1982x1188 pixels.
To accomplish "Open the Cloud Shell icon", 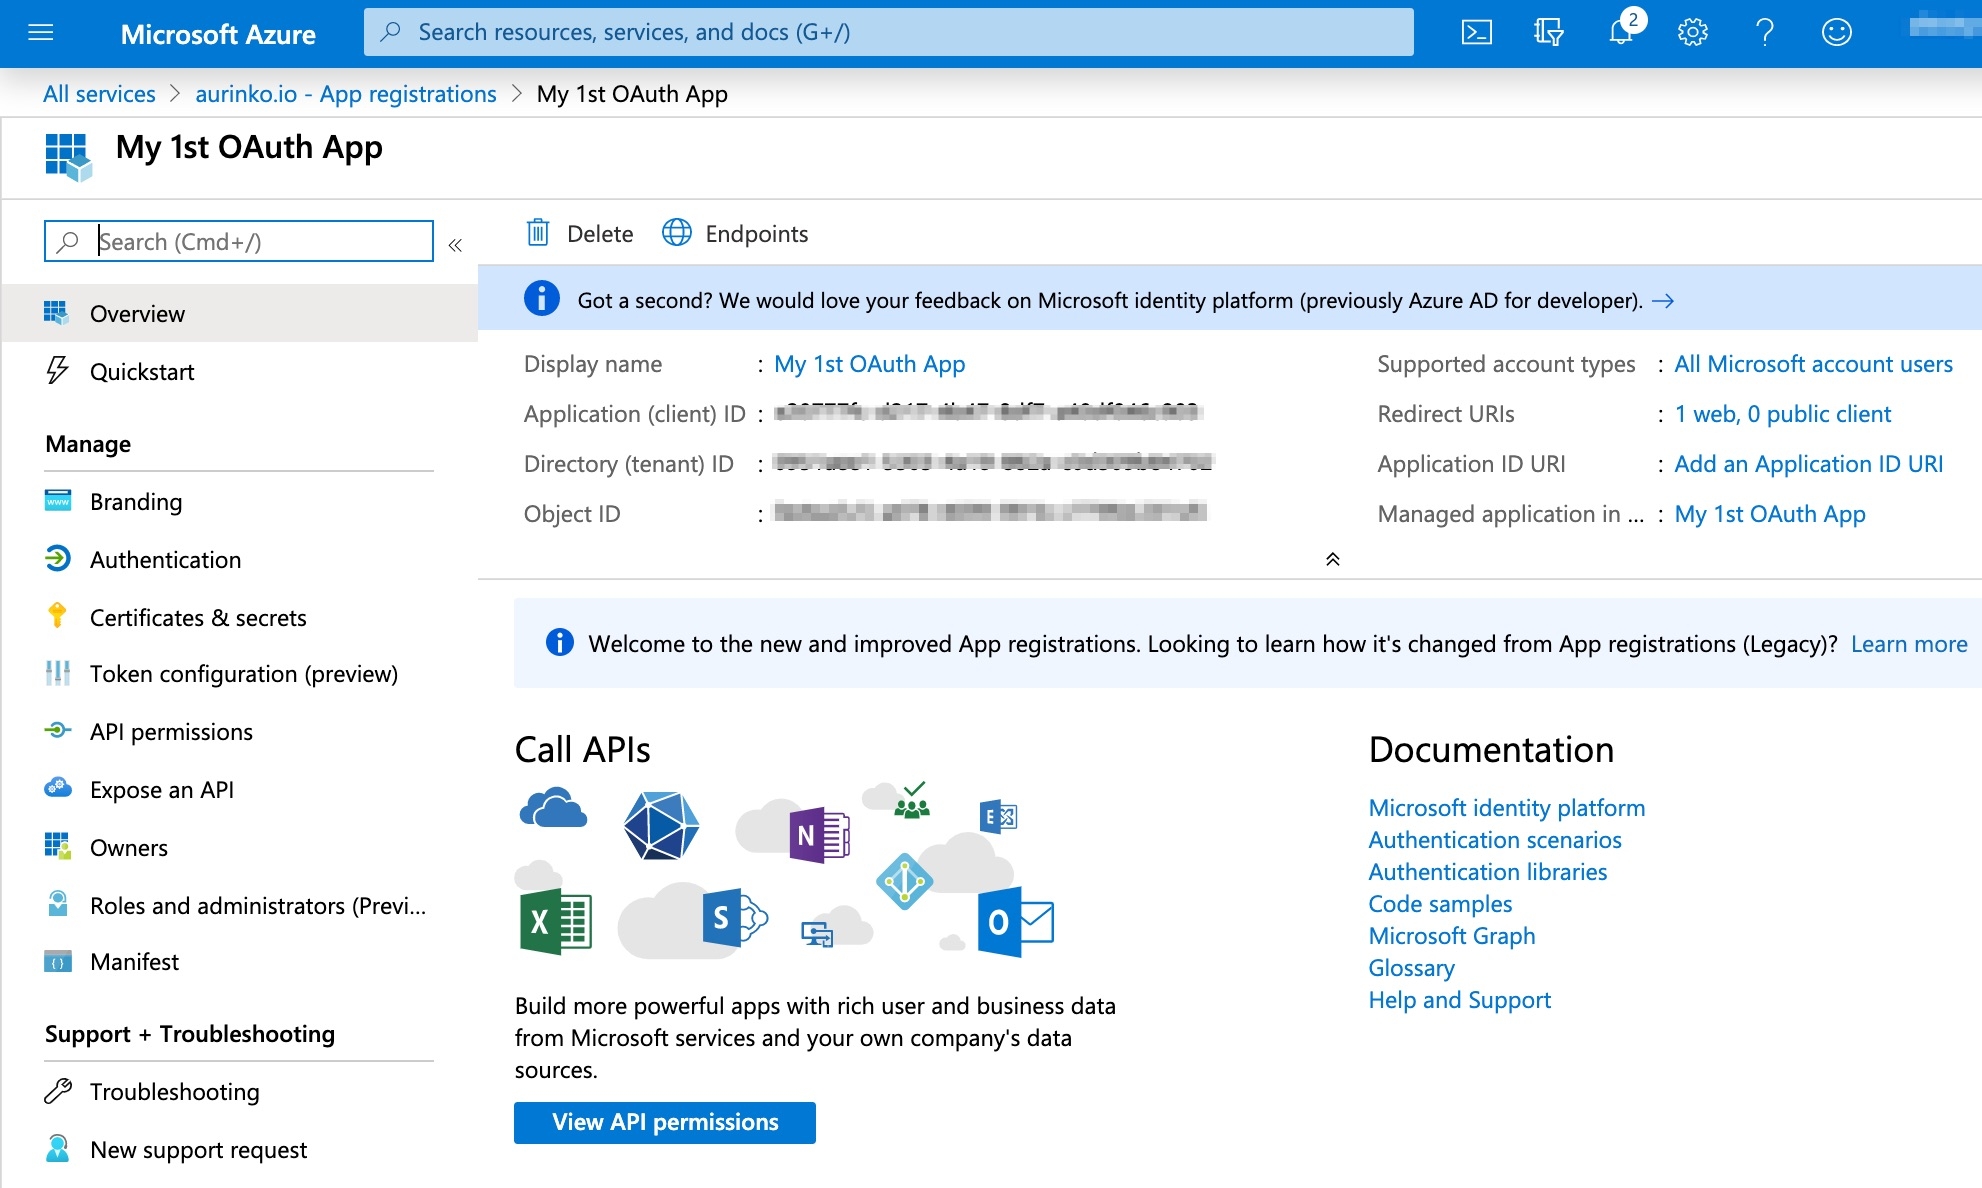I will pyautogui.click(x=1476, y=33).
